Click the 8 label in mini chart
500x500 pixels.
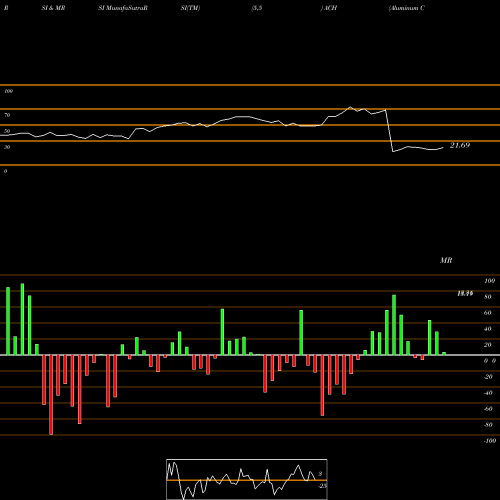pos(320,474)
